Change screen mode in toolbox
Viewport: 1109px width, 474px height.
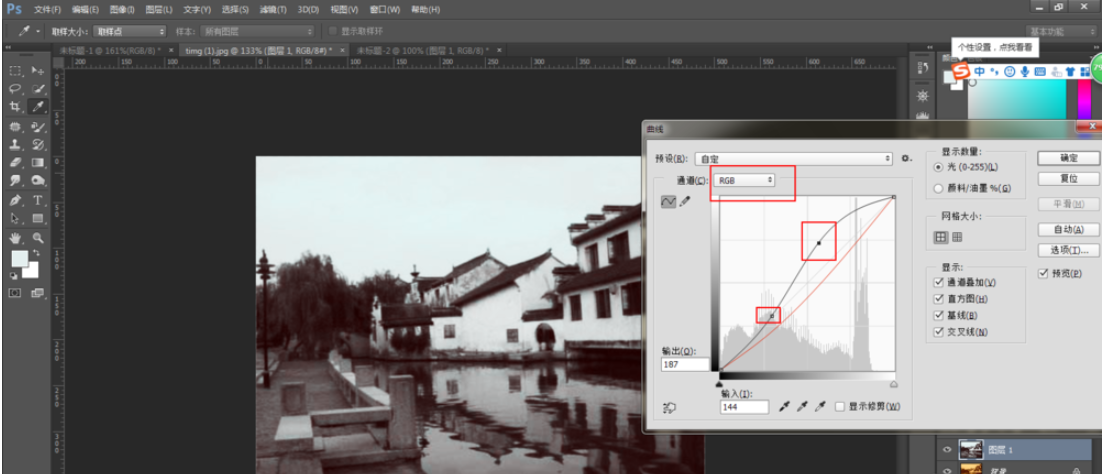tap(38, 293)
